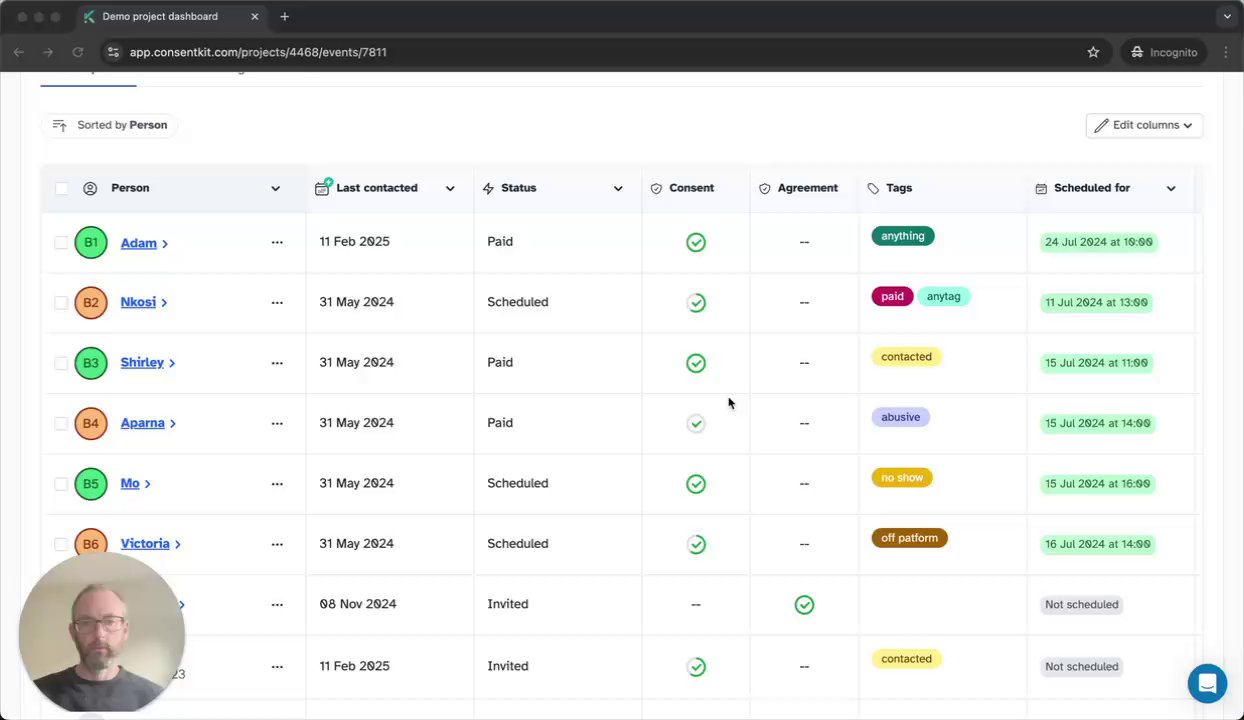Expand Last contacted column chevron
The image size is (1244, 720).
click(450, 188)
